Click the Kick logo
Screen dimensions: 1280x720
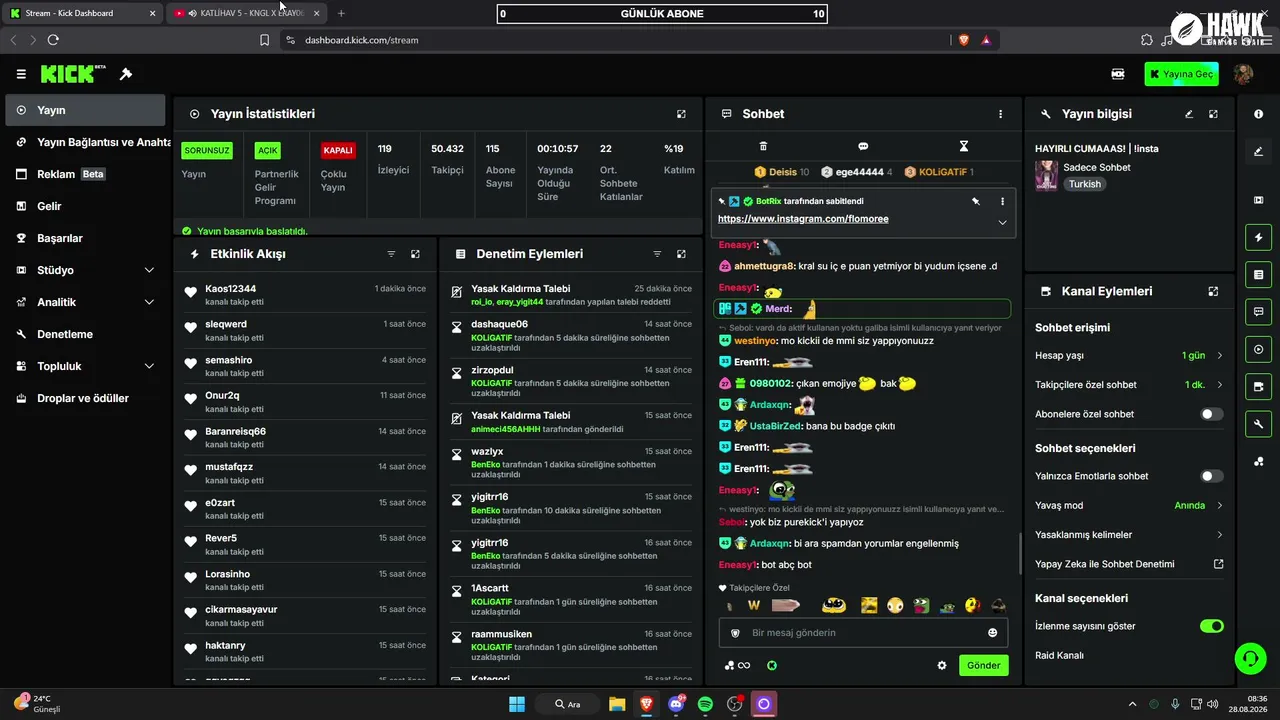tap(73, 74)
